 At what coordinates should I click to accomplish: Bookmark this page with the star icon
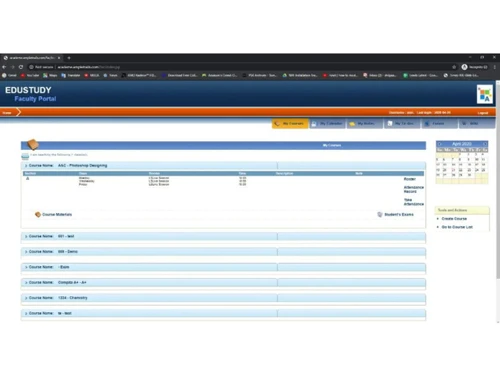(454, 67)
